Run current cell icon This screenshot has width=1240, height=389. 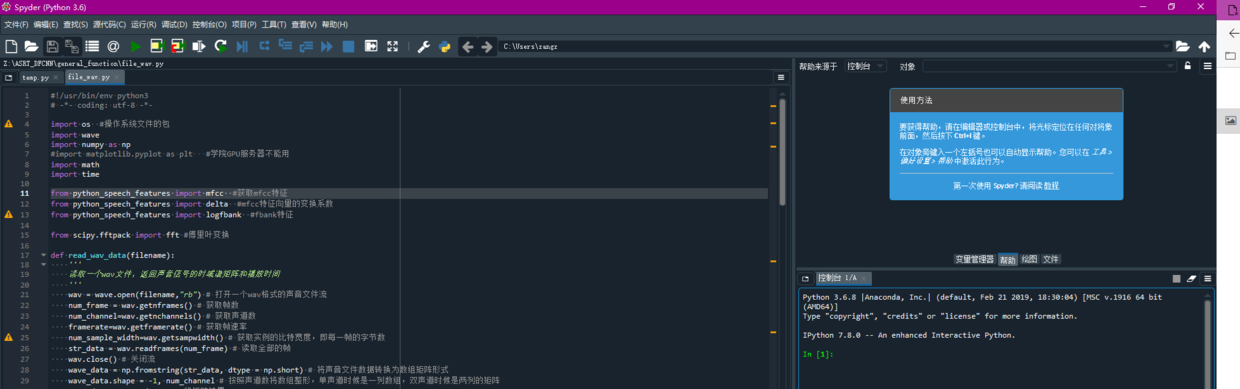pos(157,46)
